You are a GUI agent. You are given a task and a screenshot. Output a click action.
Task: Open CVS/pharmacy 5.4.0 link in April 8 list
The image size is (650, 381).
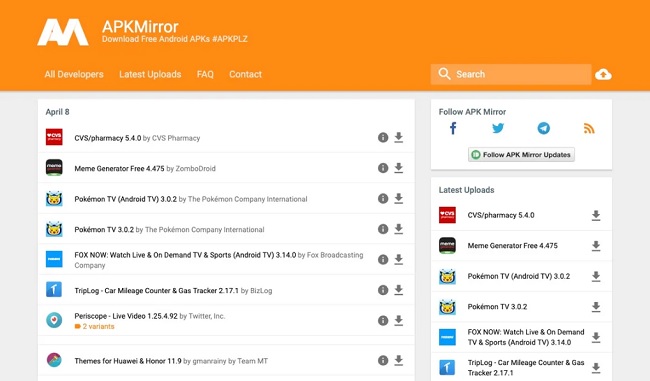point(108,138)
